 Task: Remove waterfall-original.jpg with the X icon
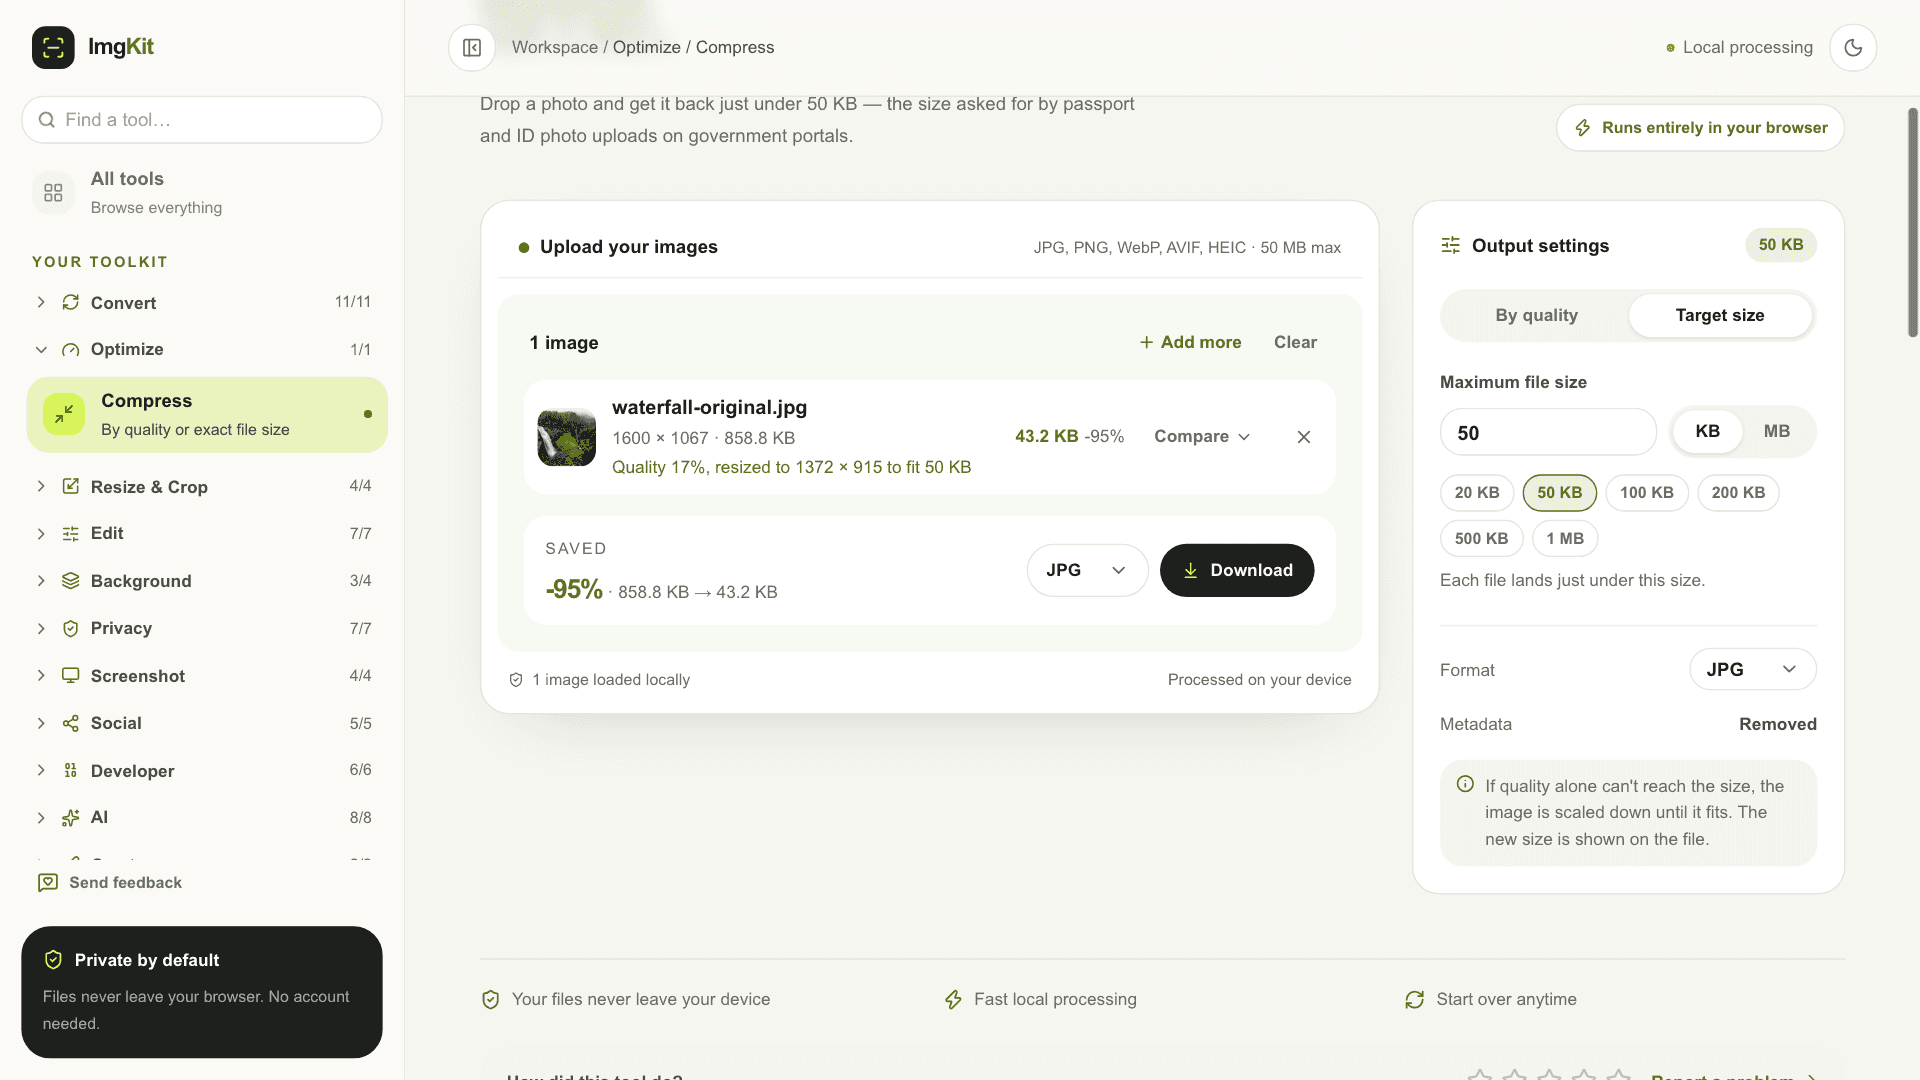[x=1304, y=437]
